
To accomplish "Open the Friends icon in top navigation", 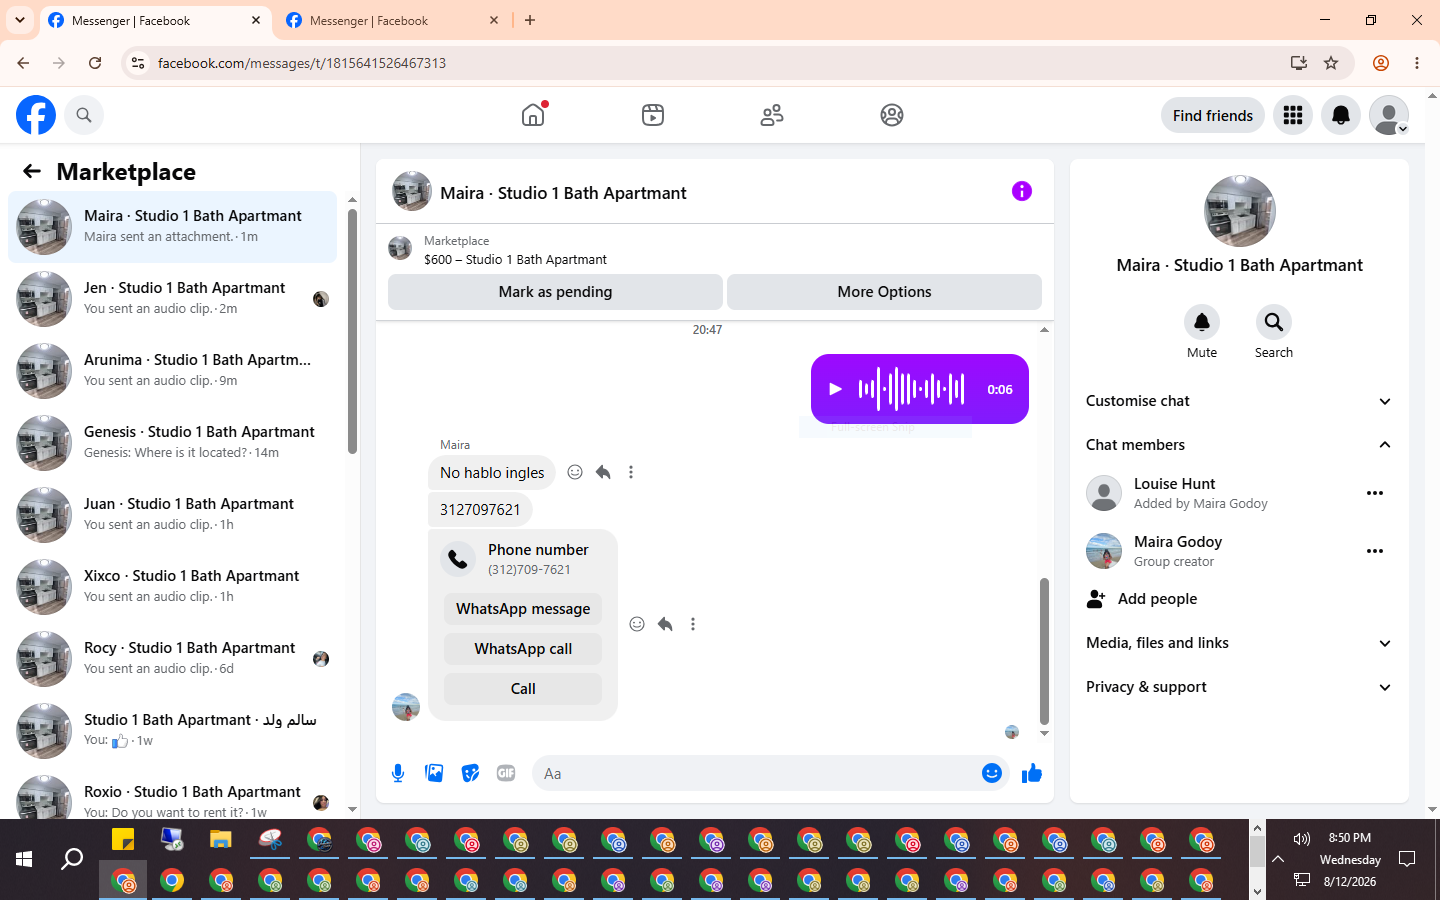I will [x=772, y=115].
